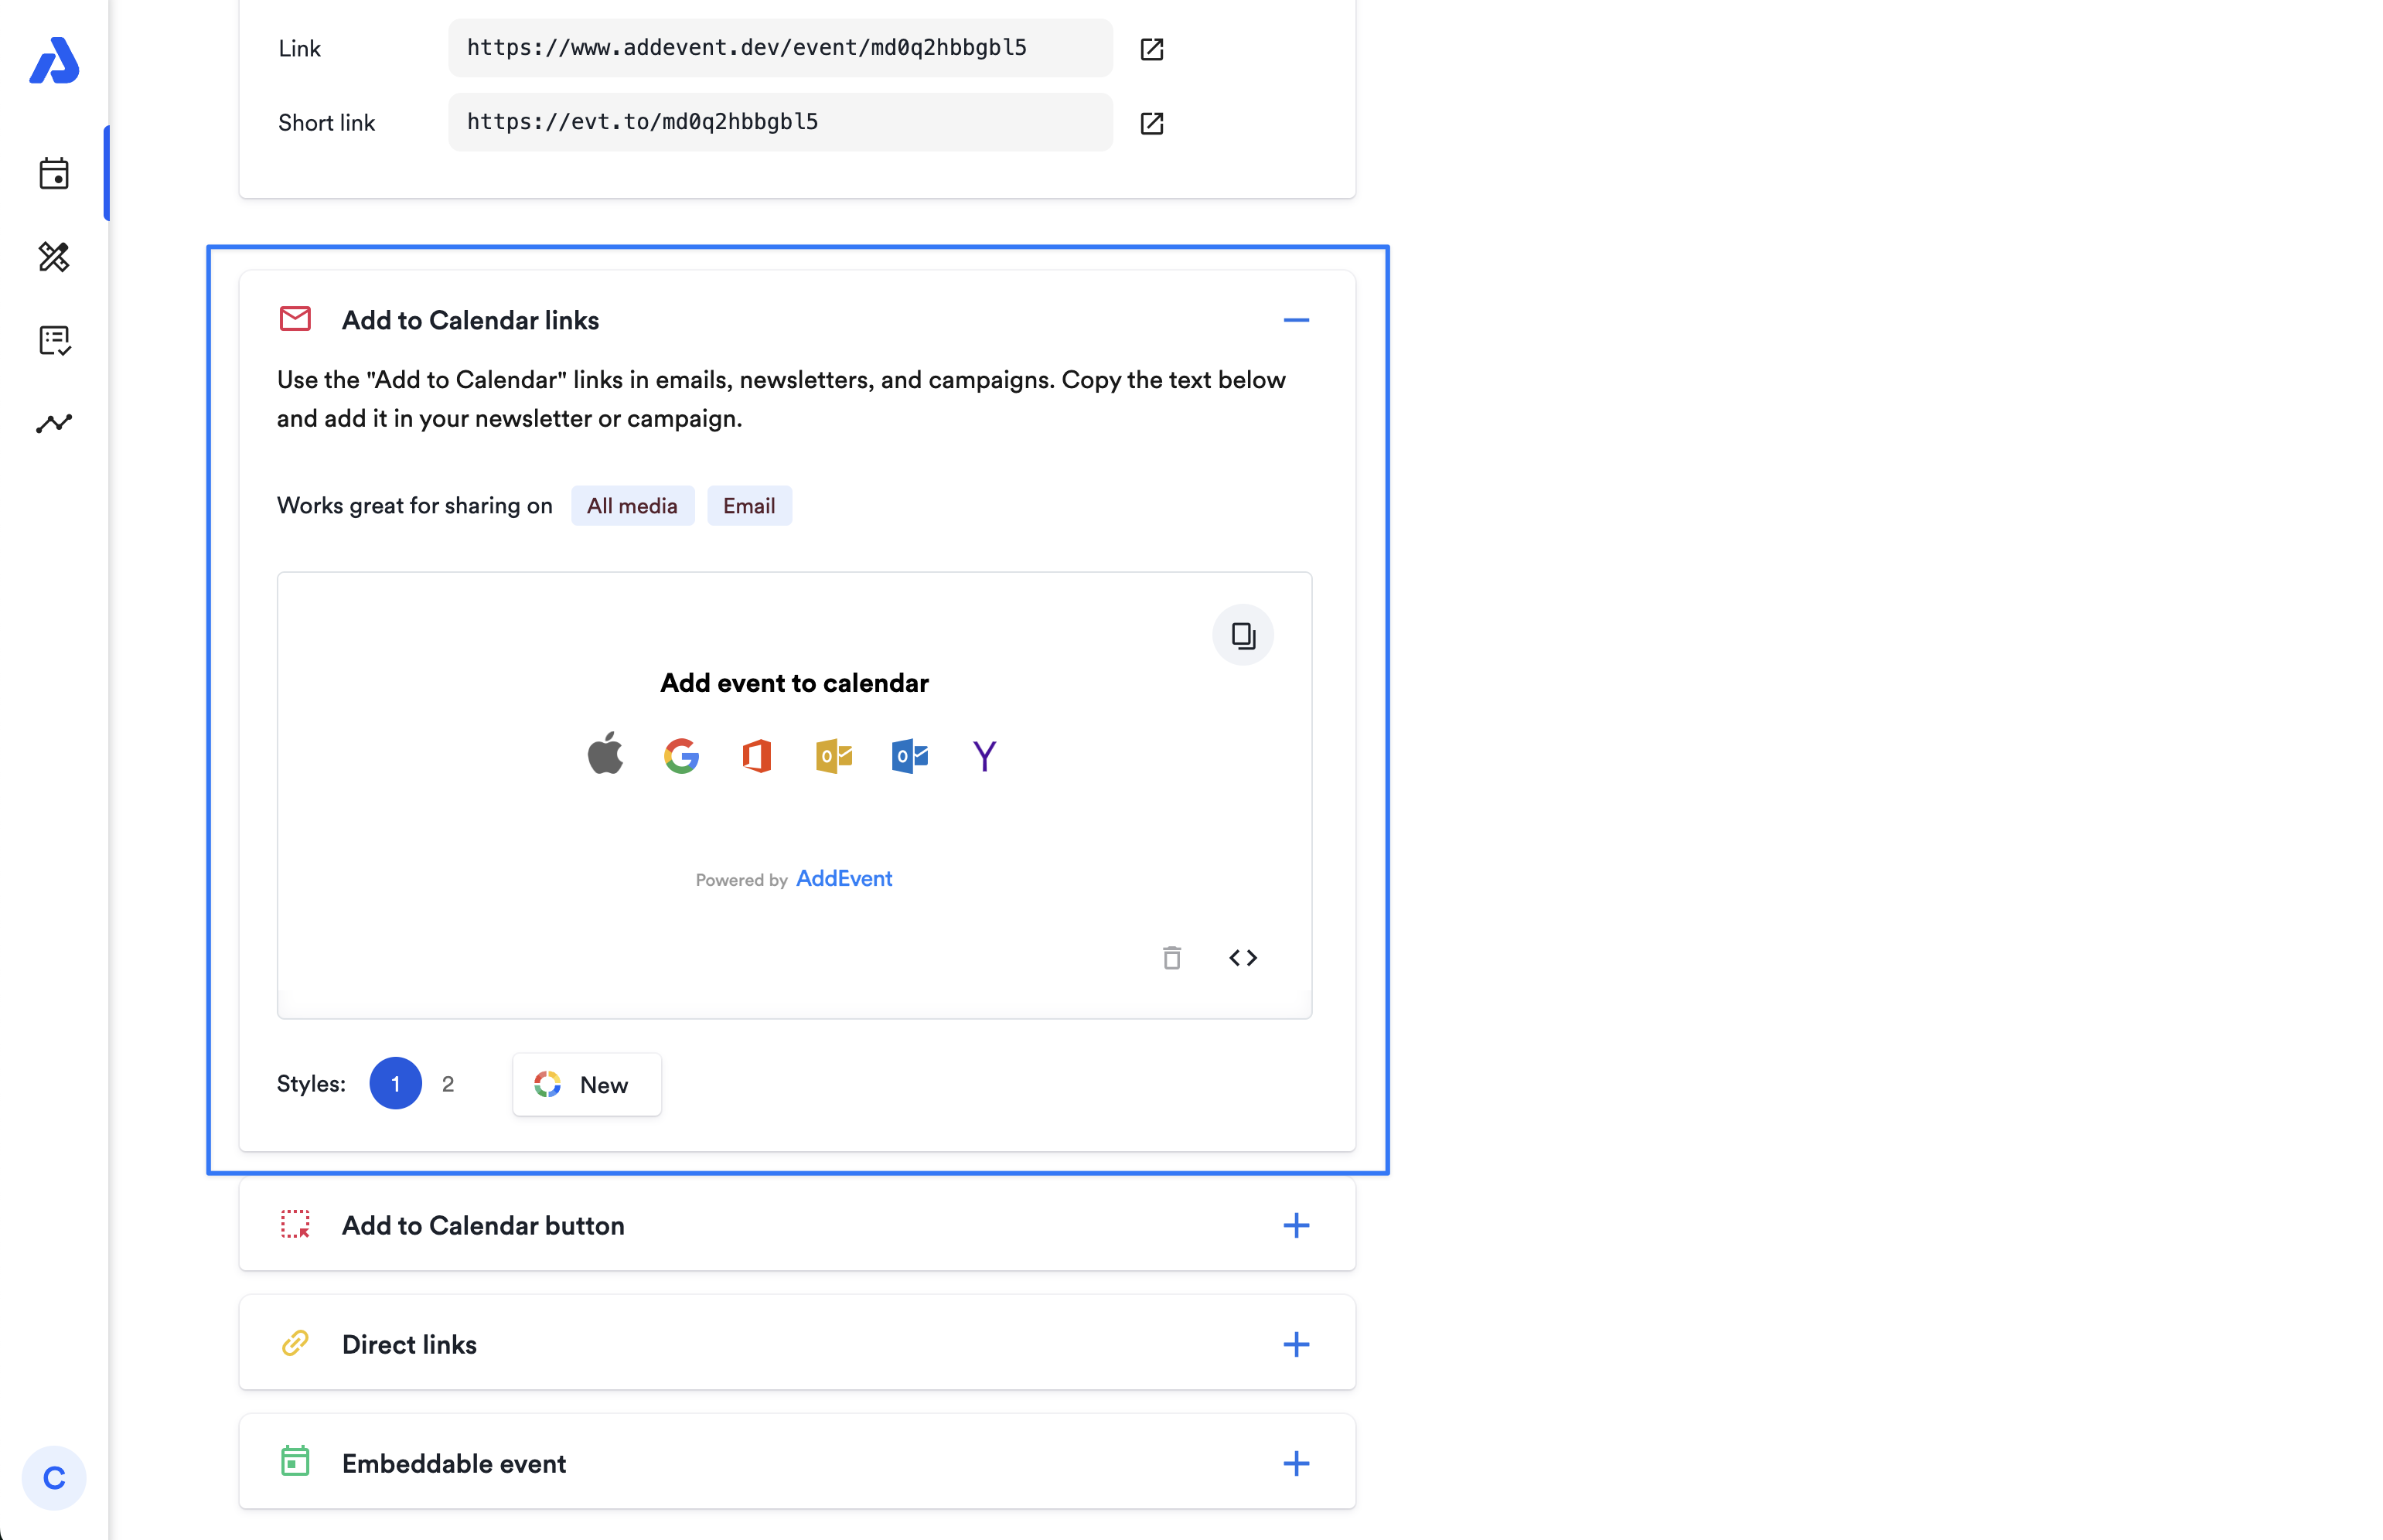Click the trash delete icon

[x=1171, y=958]
